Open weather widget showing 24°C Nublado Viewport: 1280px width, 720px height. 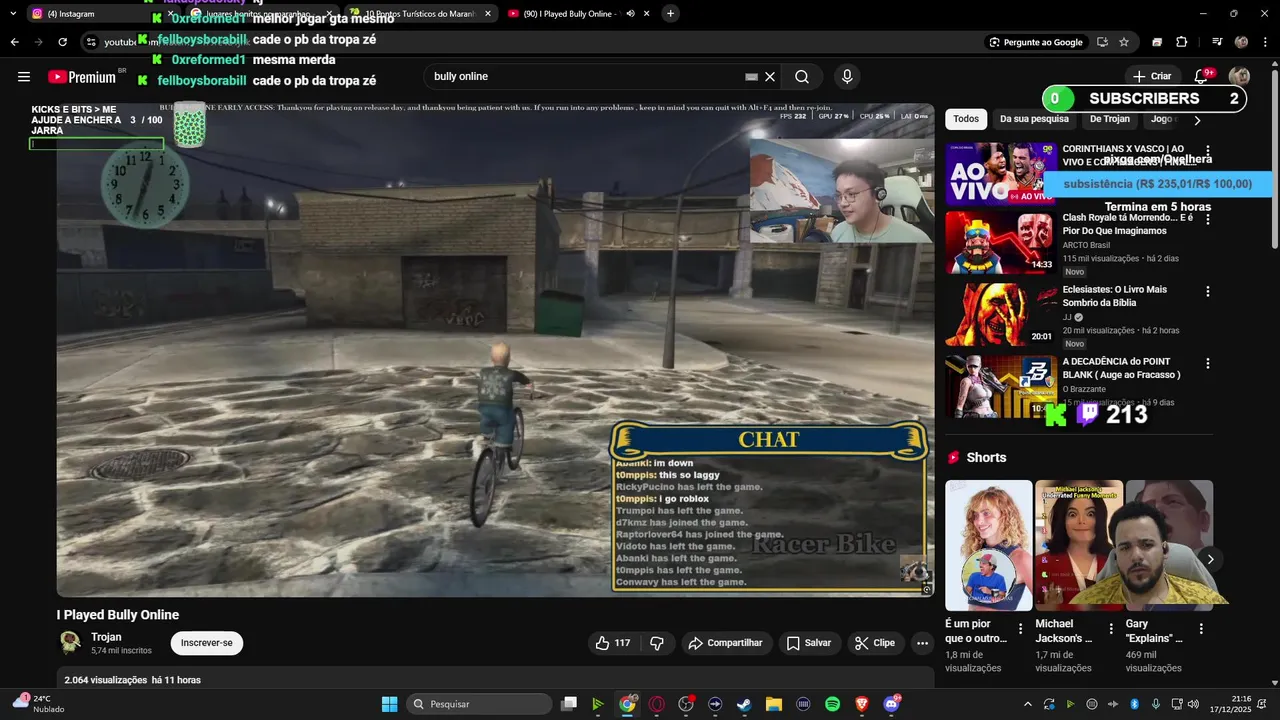(38, 704)
